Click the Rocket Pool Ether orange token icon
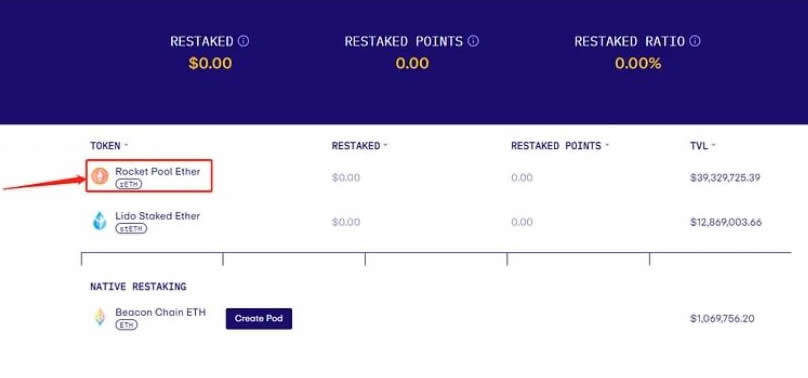 (x=100, y=177)
